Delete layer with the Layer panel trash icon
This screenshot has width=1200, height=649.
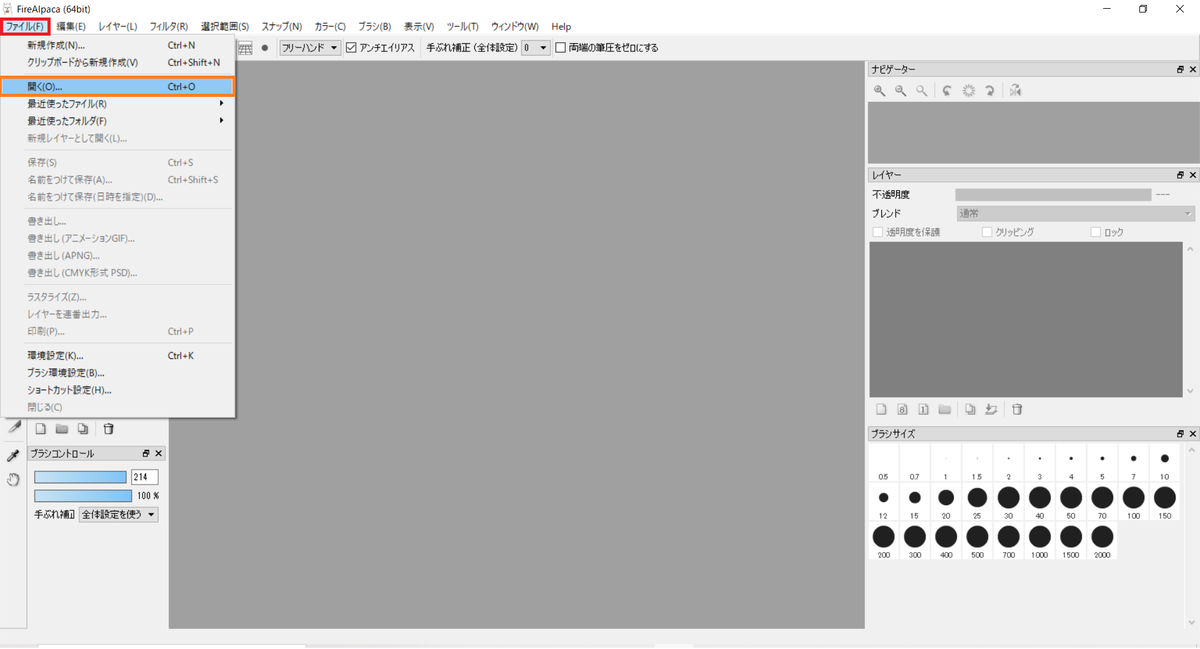coord(1017,409)
